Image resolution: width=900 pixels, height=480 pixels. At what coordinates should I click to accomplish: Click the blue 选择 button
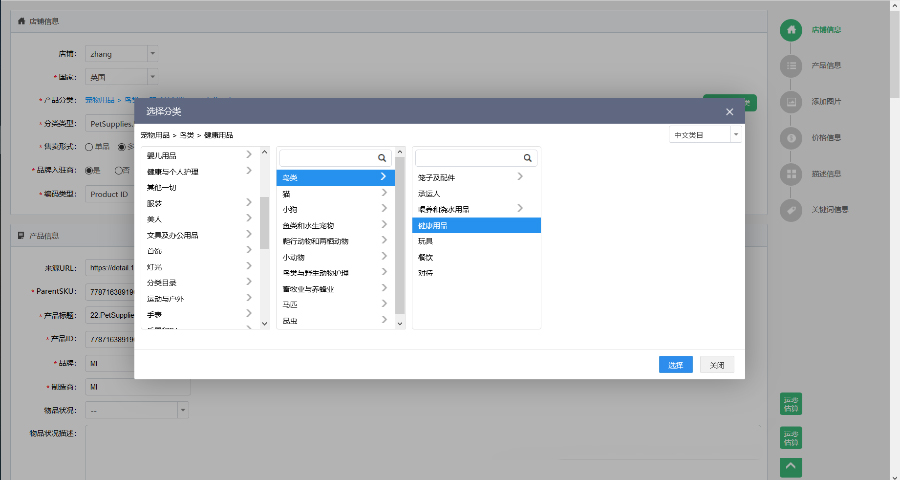(676, 365)
